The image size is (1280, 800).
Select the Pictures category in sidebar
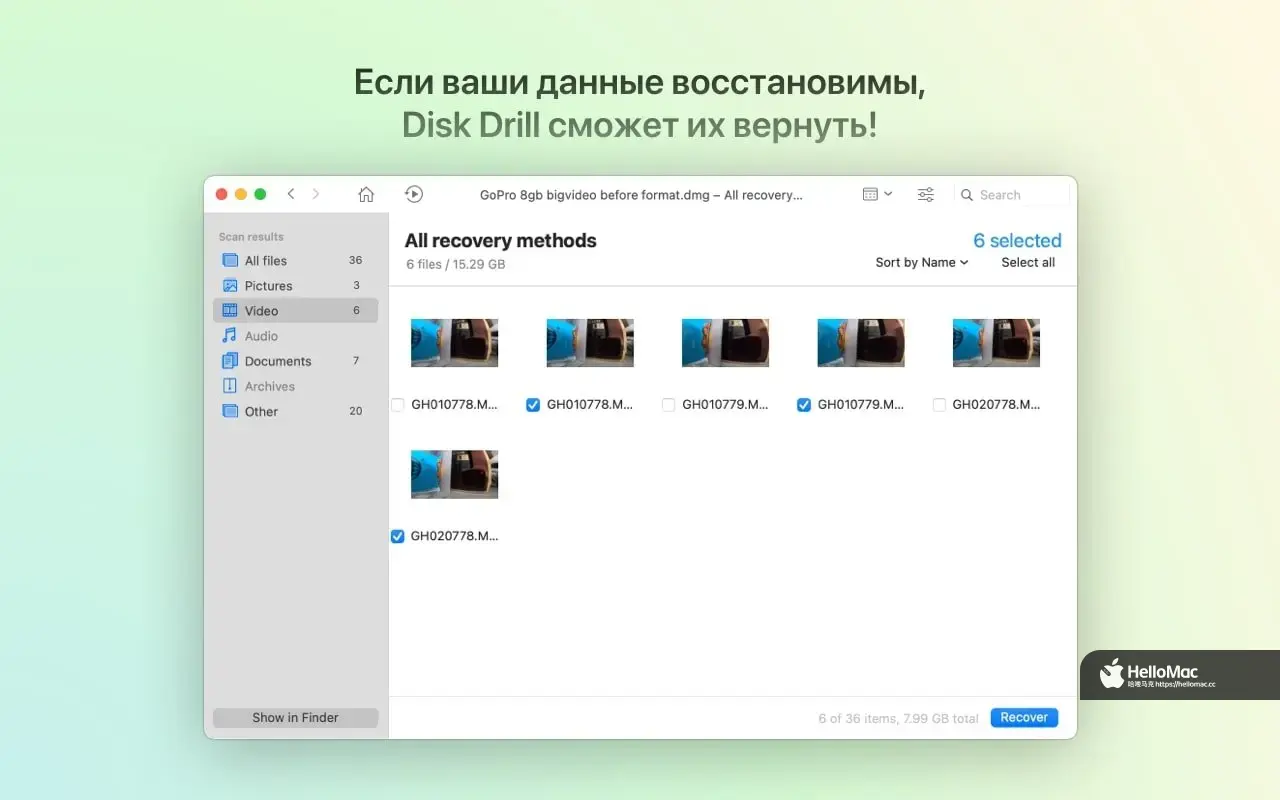coord(295,285)
